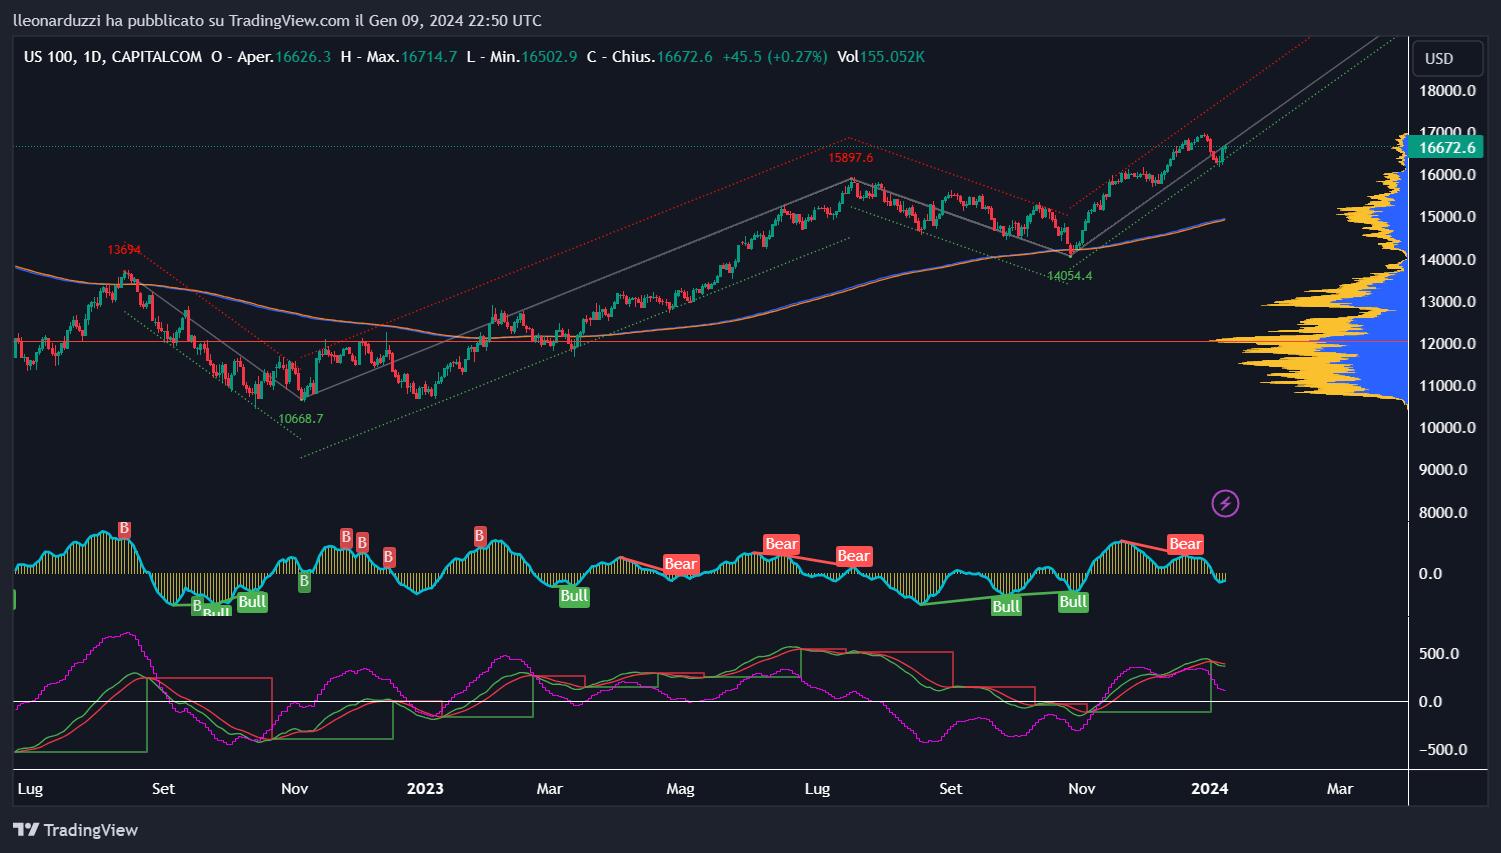The height and width of the screenshot is (853, 1501).
Task: Click the green 14054.4 low annotation
Action: click(1070, 276)
